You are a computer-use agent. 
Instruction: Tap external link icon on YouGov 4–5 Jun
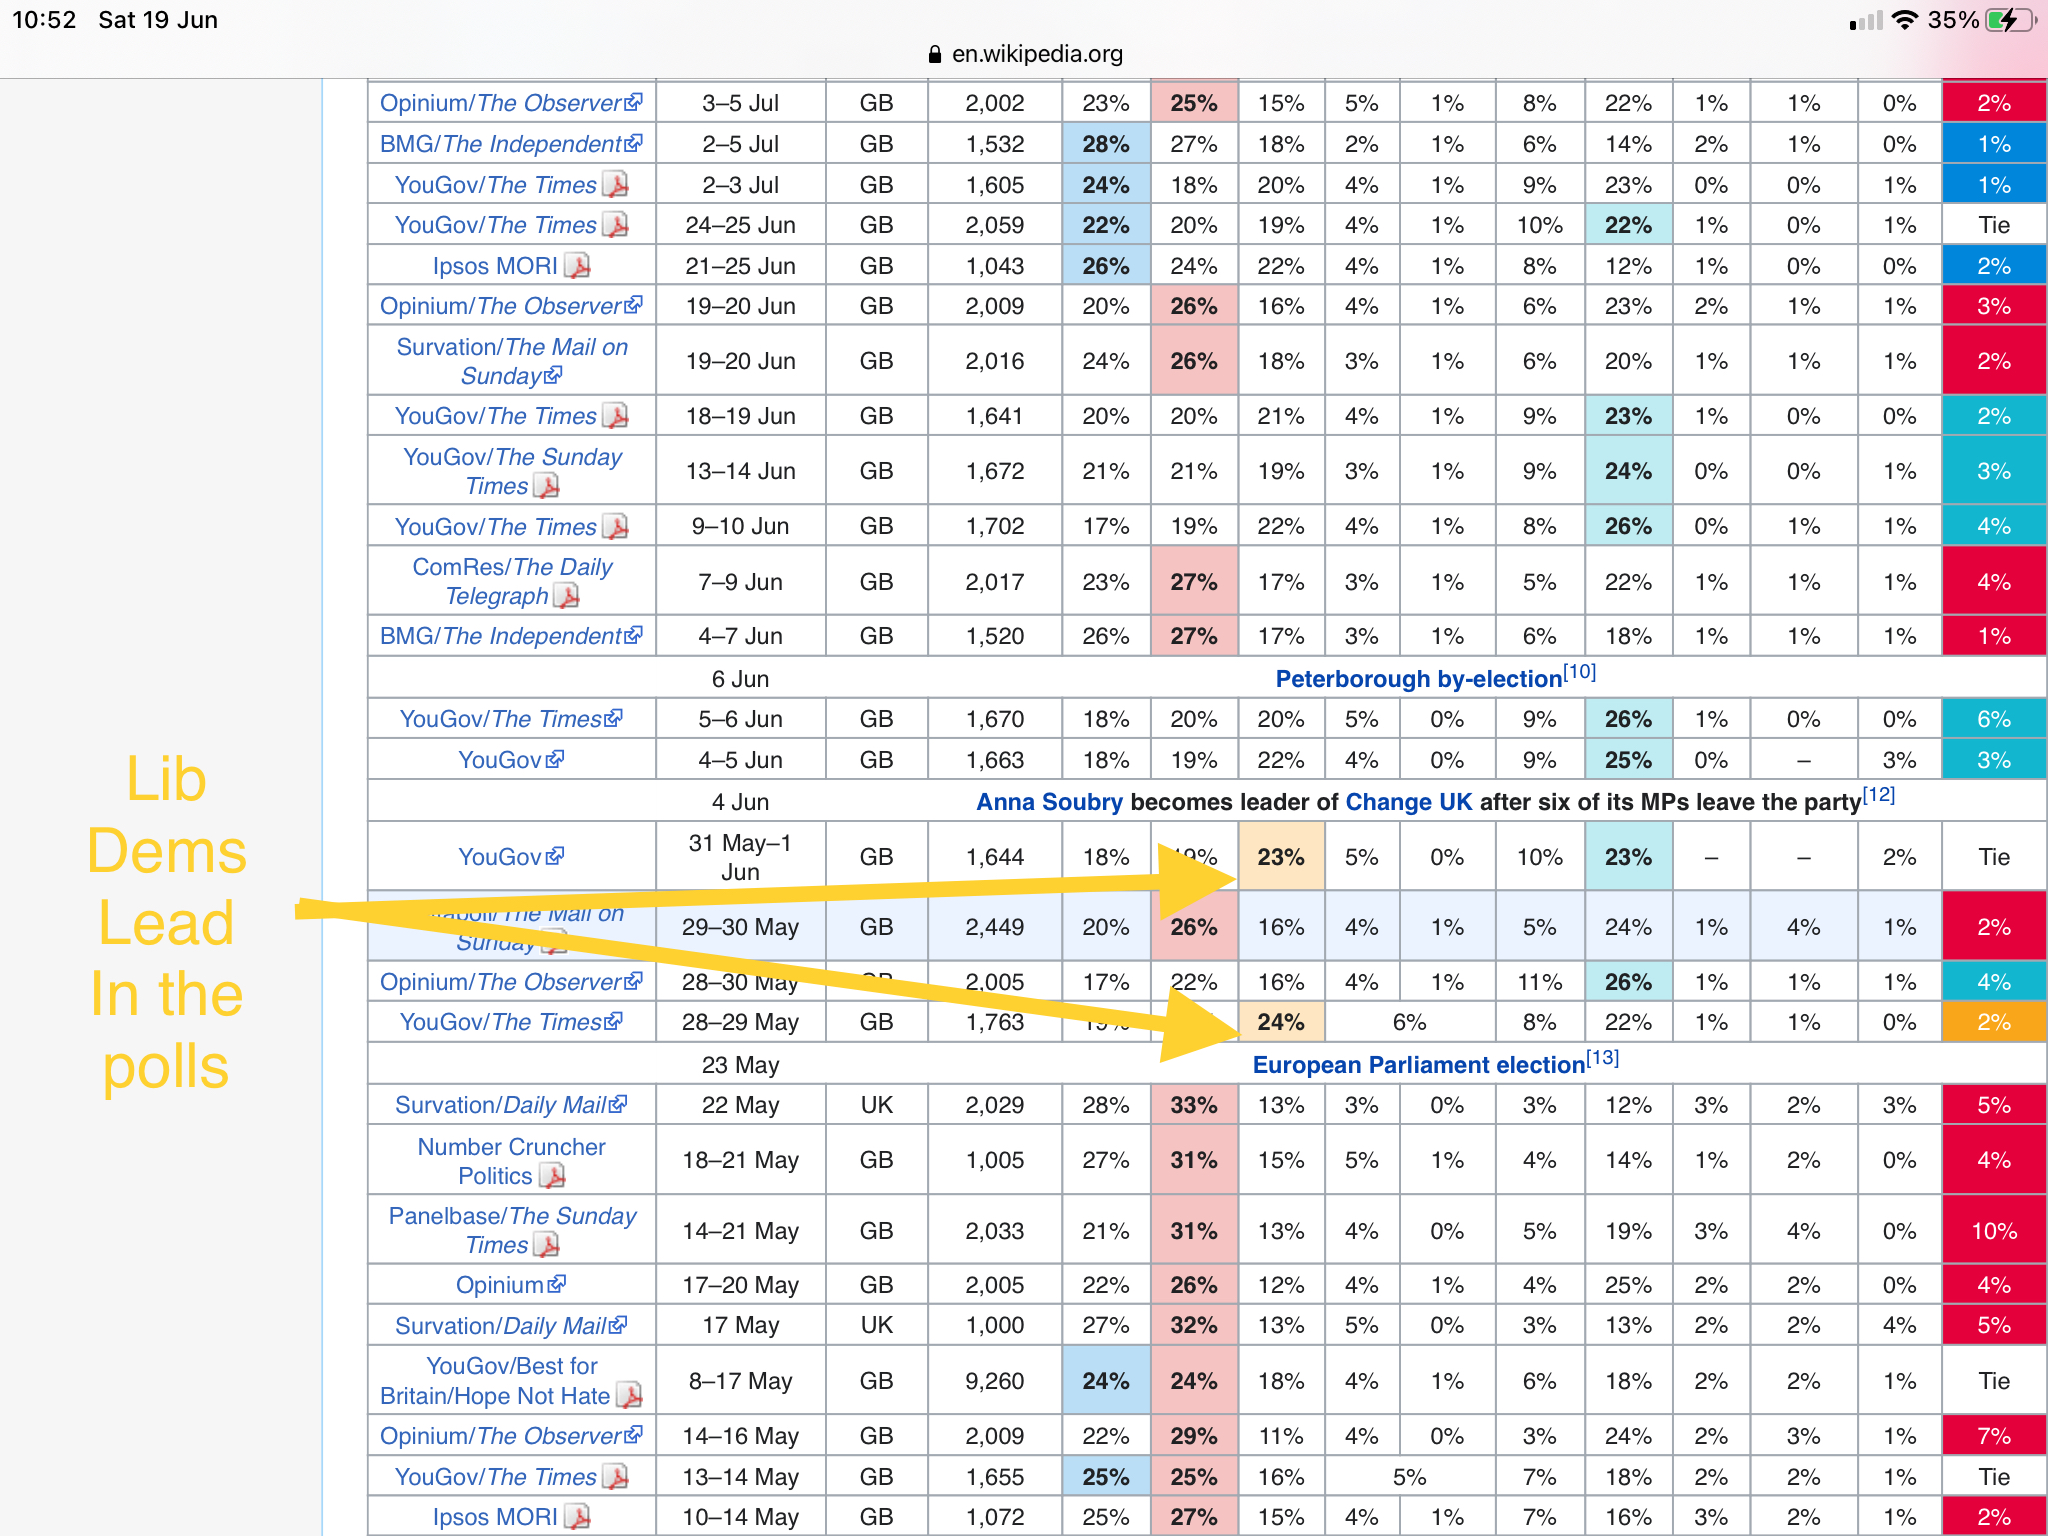tap(555, 758)
